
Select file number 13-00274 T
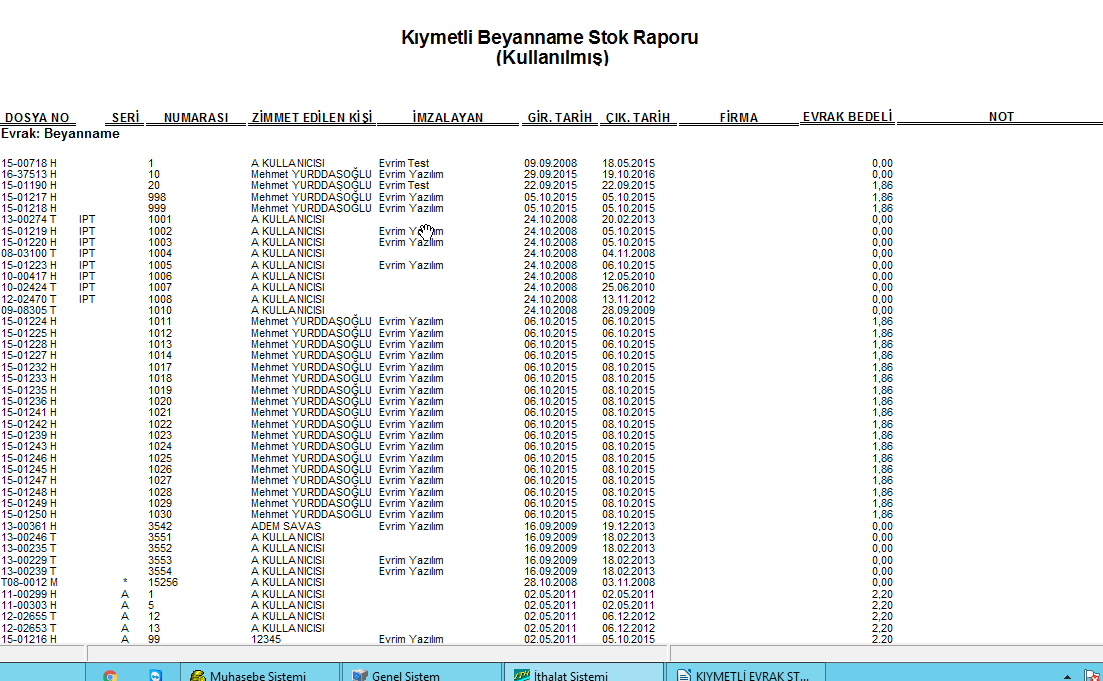click(x=29, y=219)
